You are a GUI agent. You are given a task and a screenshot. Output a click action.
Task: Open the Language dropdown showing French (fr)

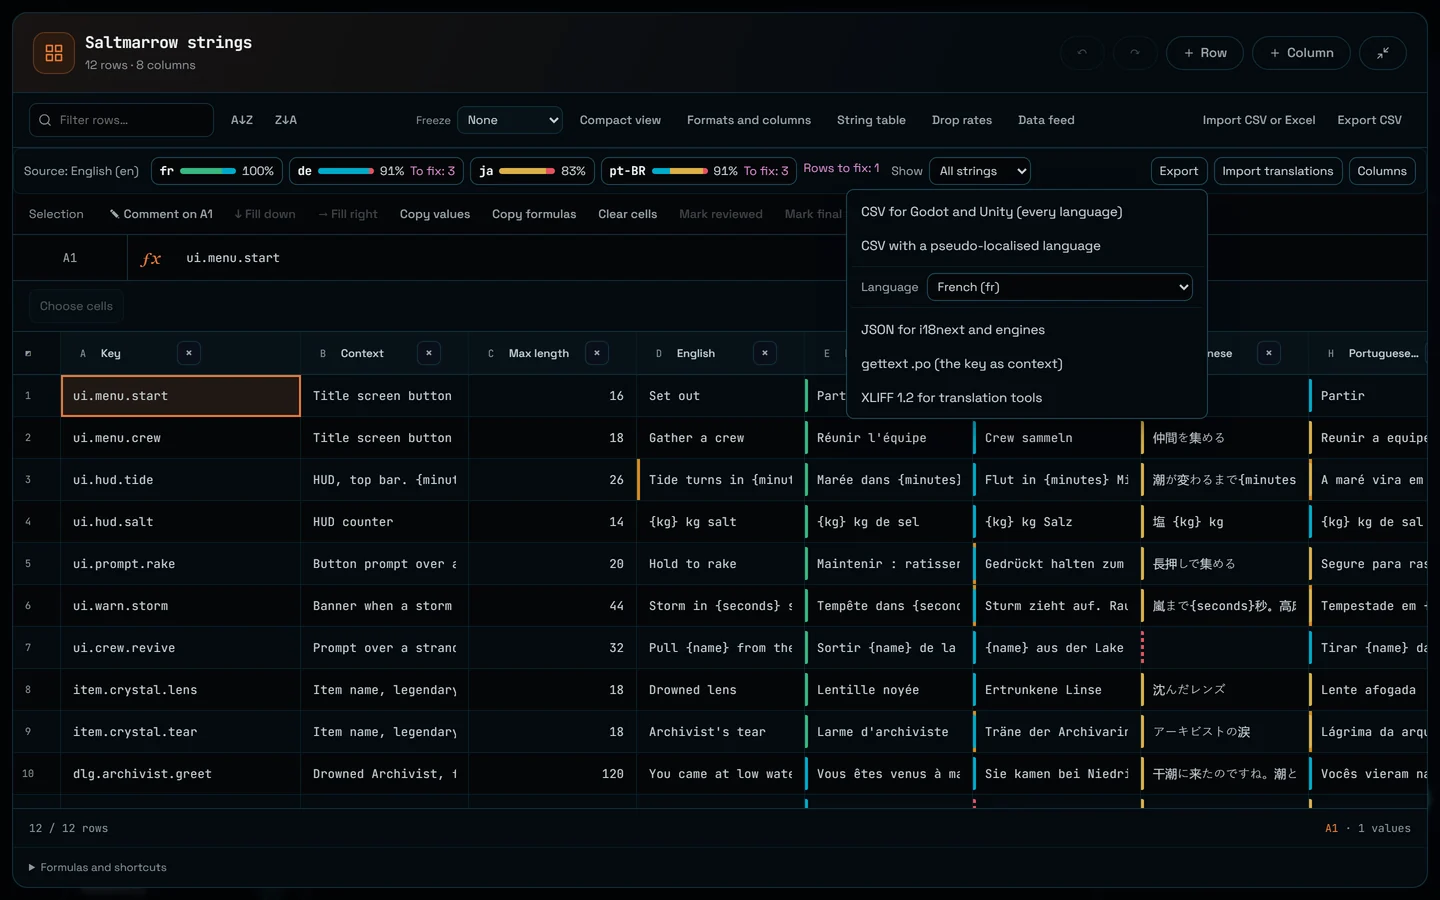pos(1060,287)
